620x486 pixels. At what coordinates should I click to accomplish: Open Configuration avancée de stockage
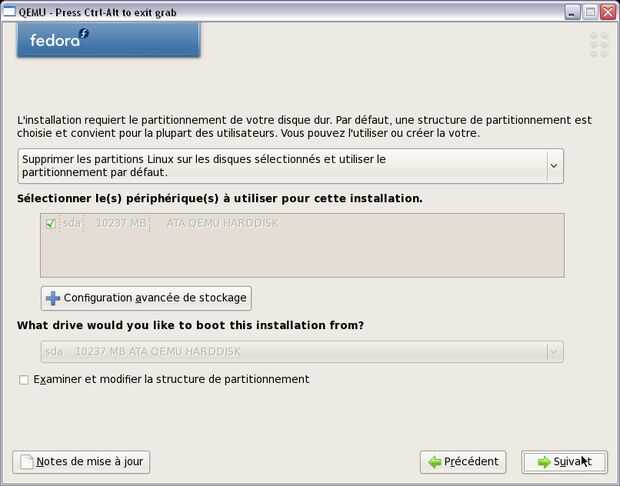[146, 298]
